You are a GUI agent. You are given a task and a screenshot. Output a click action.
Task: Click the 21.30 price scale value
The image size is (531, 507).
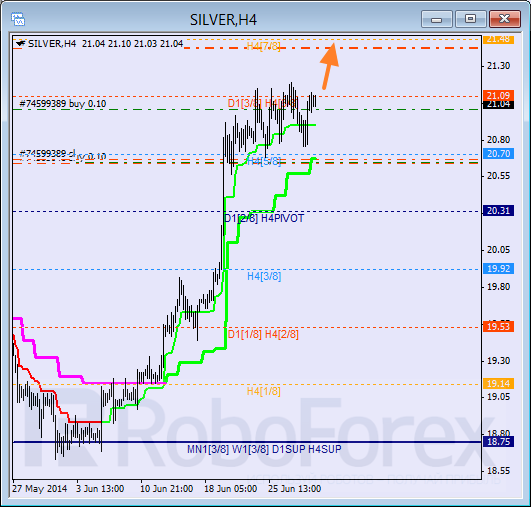pos(498,66)
